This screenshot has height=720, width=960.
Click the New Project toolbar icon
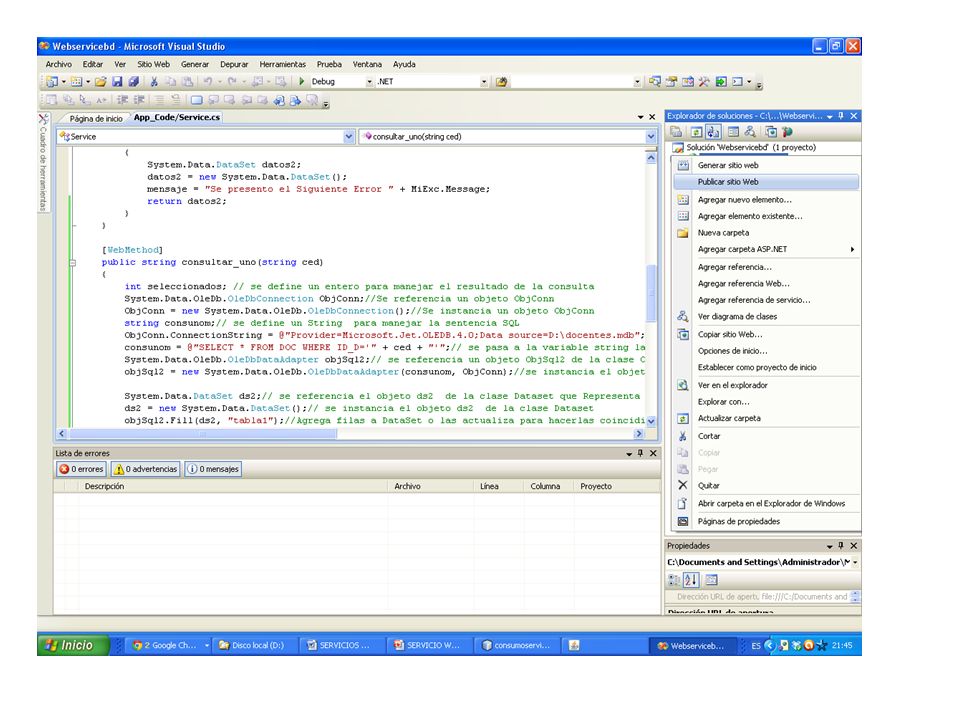(51, 81)
